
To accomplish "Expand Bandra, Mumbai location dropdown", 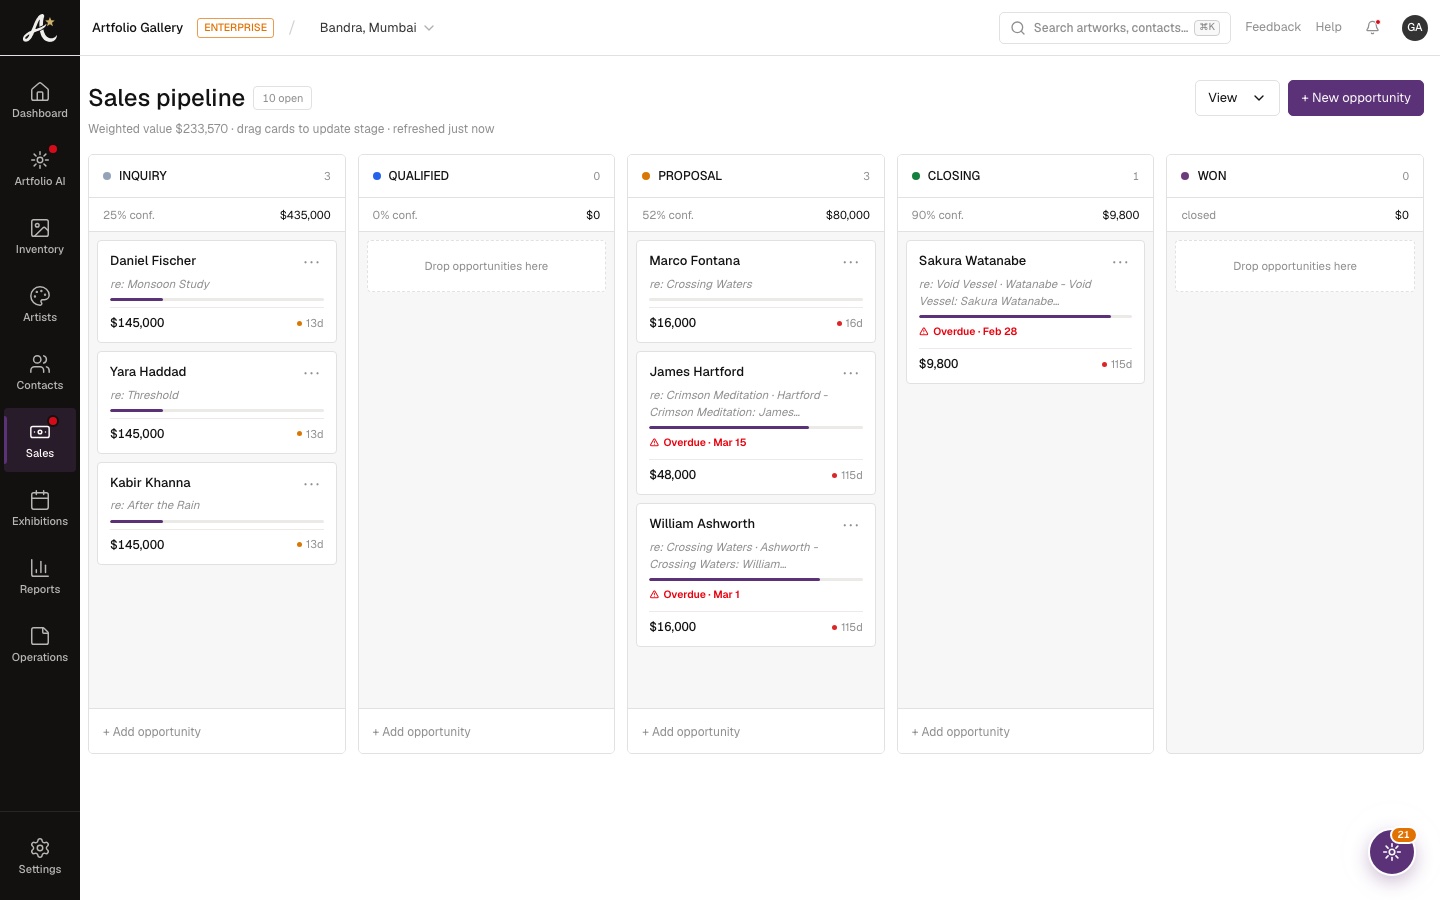I will (x=377, y=28).
